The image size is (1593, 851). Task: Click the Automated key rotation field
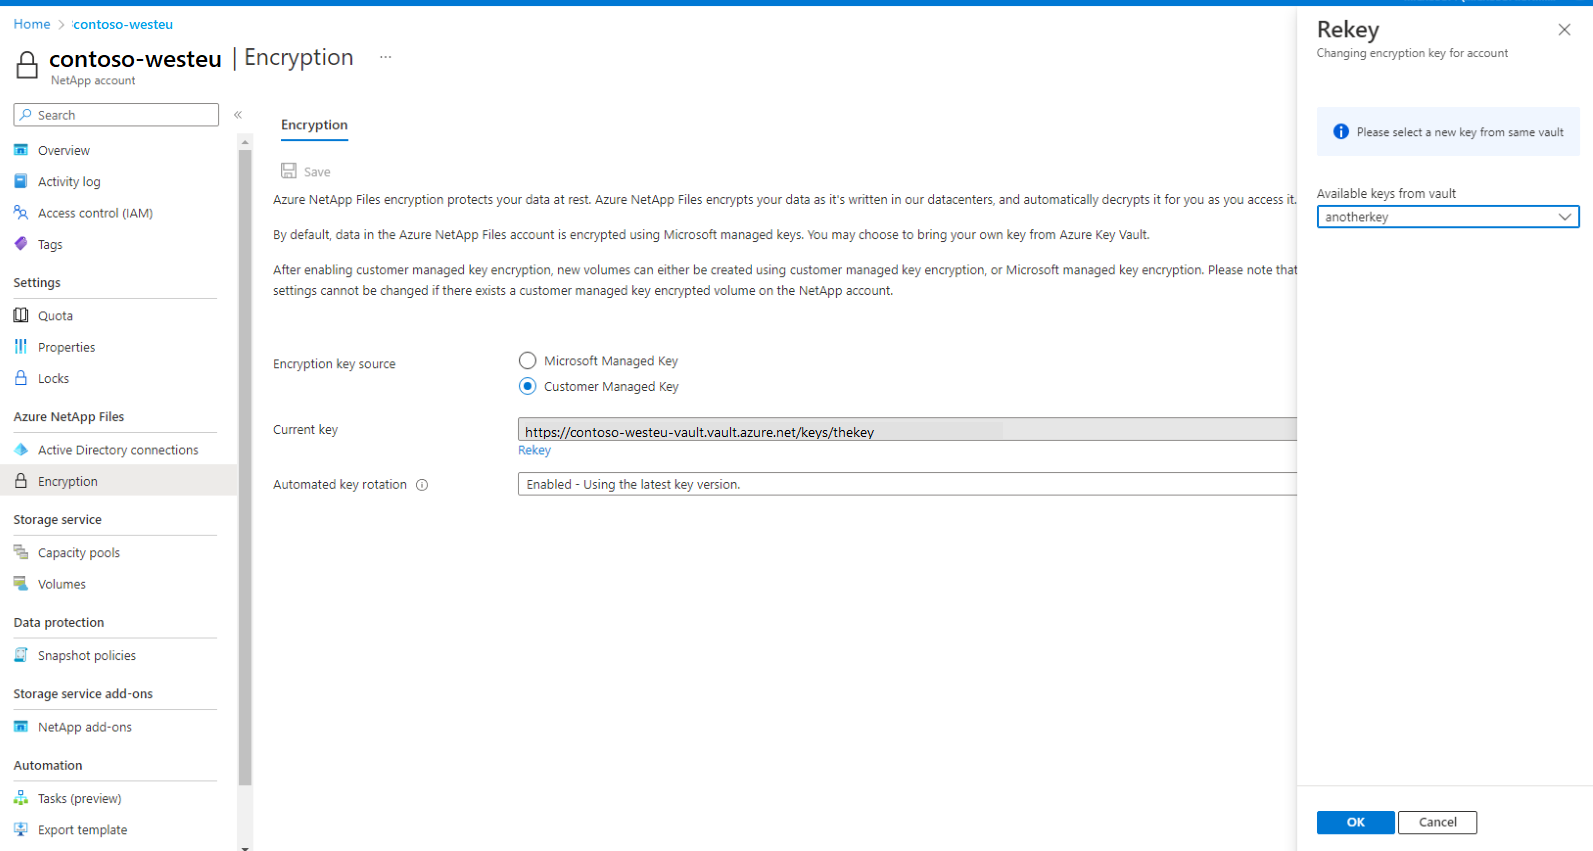click(x=907, y=484)
